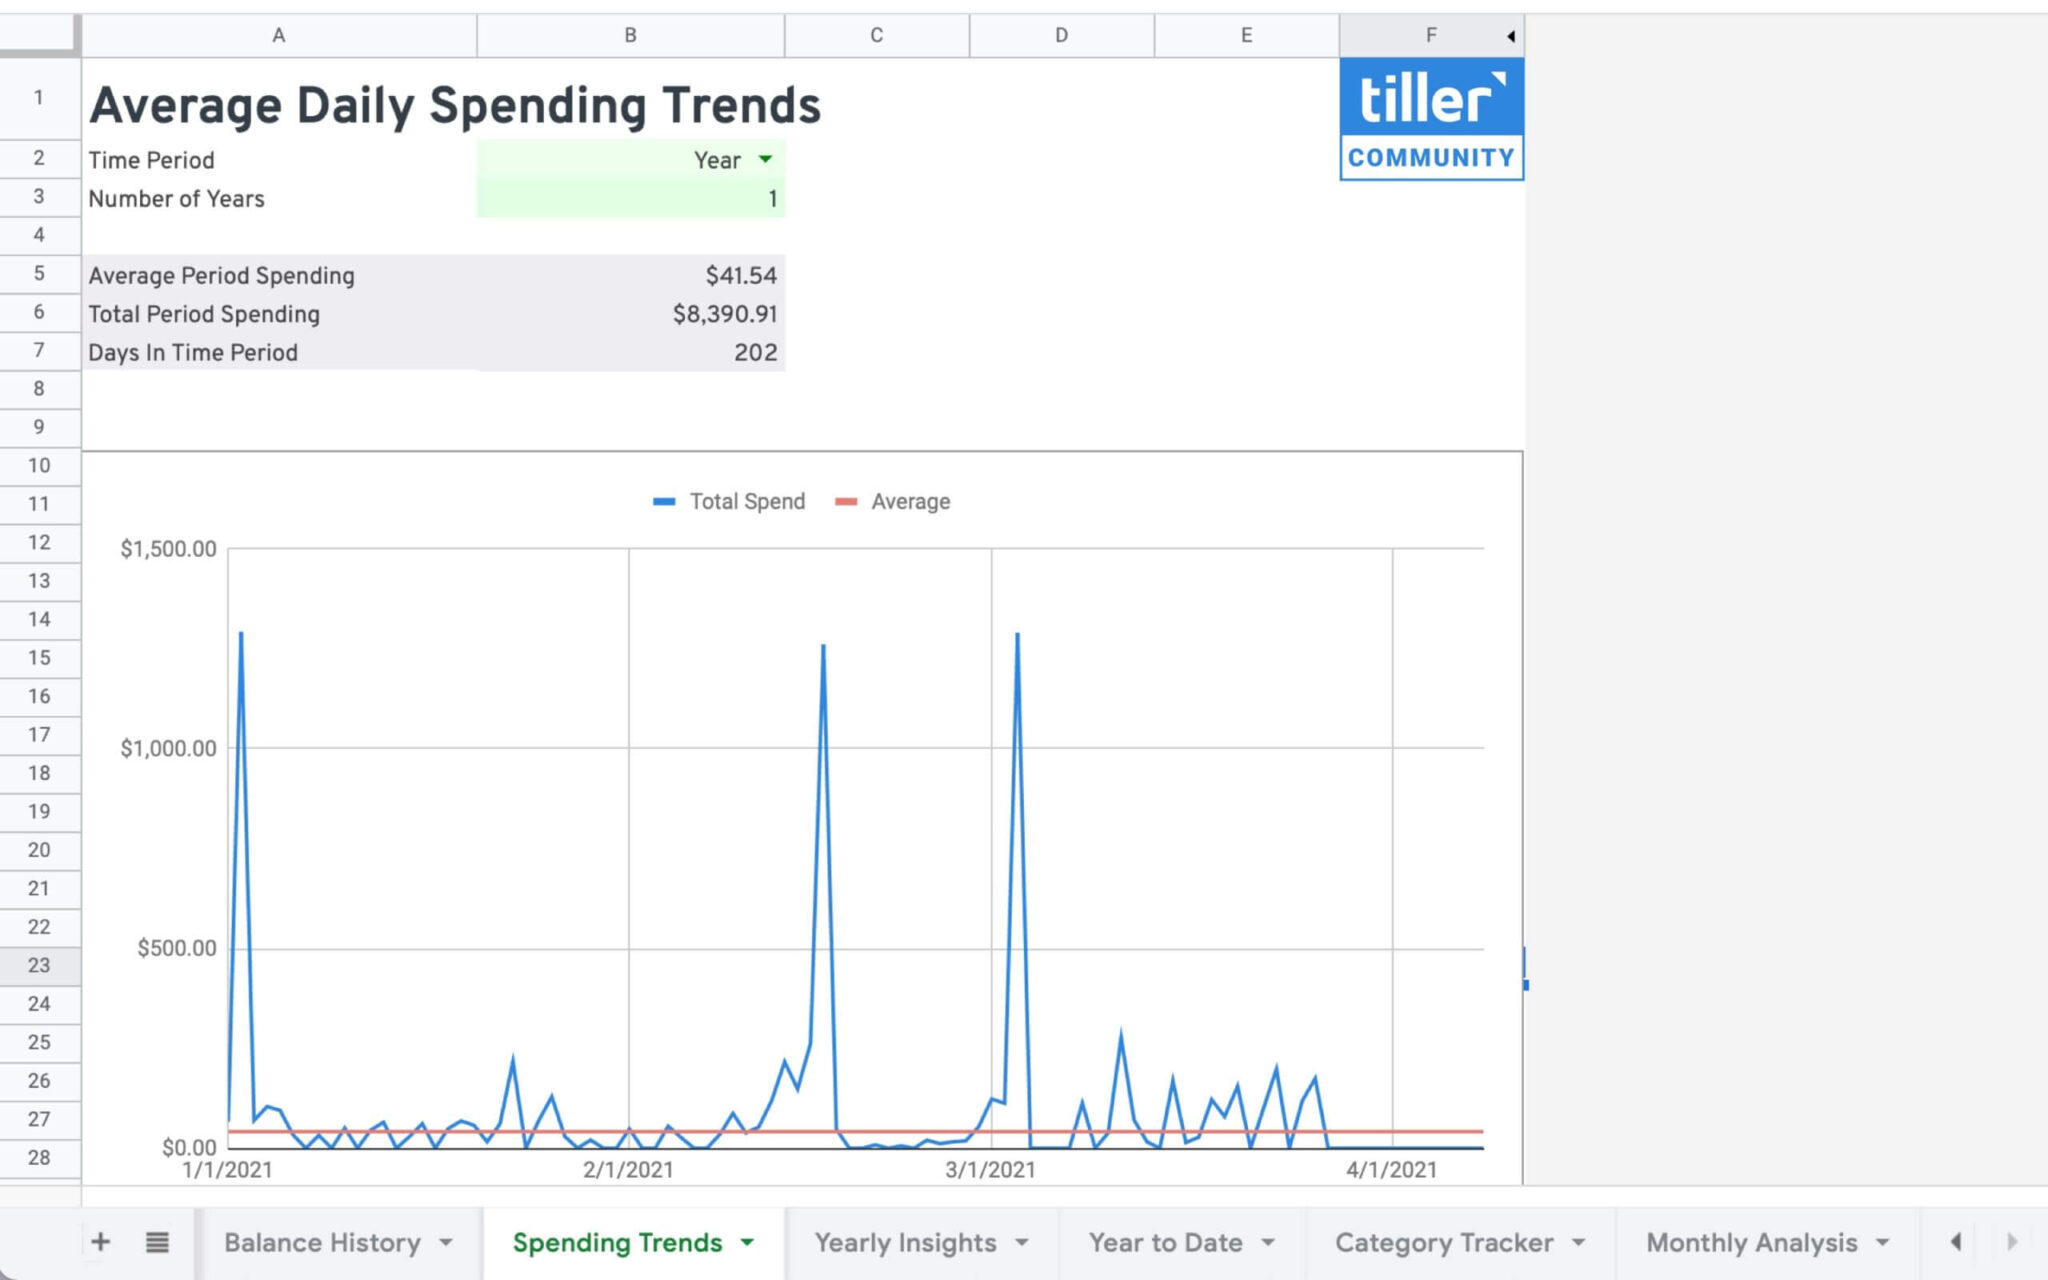Open the all sheets list icon
The height and width of the screenshot is (1280, 2048).
click(157, 1242)
